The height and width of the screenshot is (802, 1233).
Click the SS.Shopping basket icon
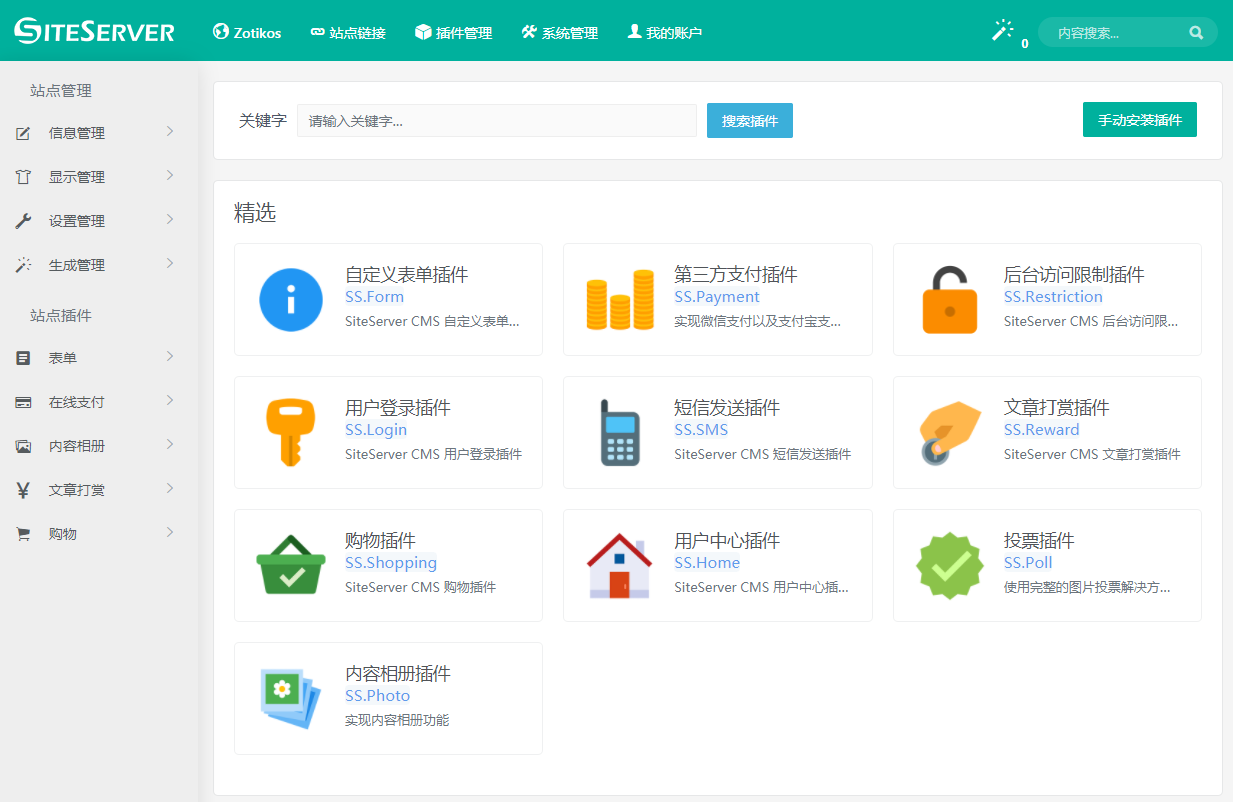pyautogui.click(x=291, y=565)
